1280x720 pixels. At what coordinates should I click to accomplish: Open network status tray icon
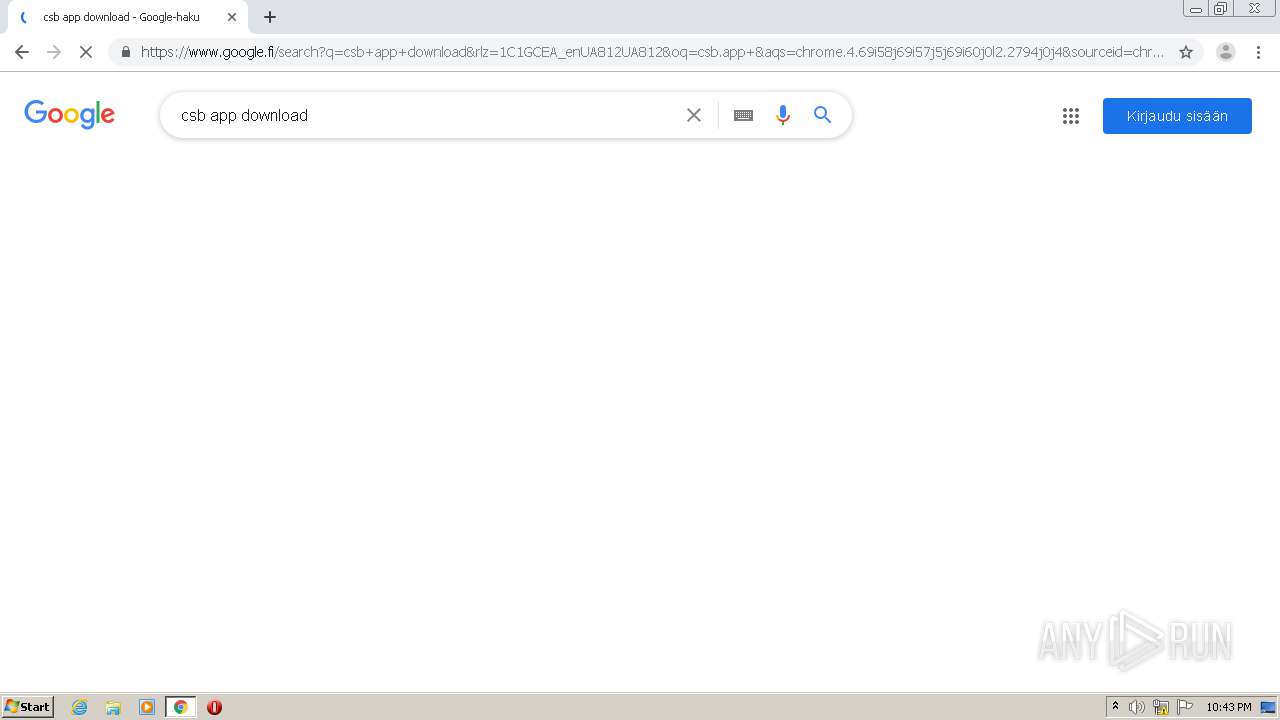click(x=1161, y=707)
